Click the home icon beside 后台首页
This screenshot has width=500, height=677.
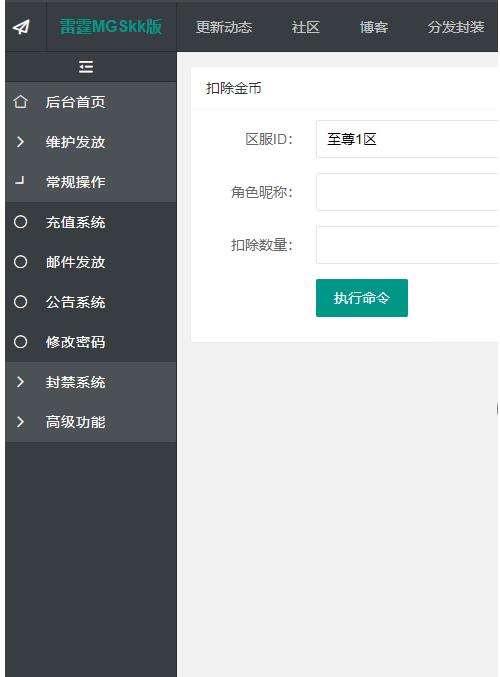[x=20, y=102]
